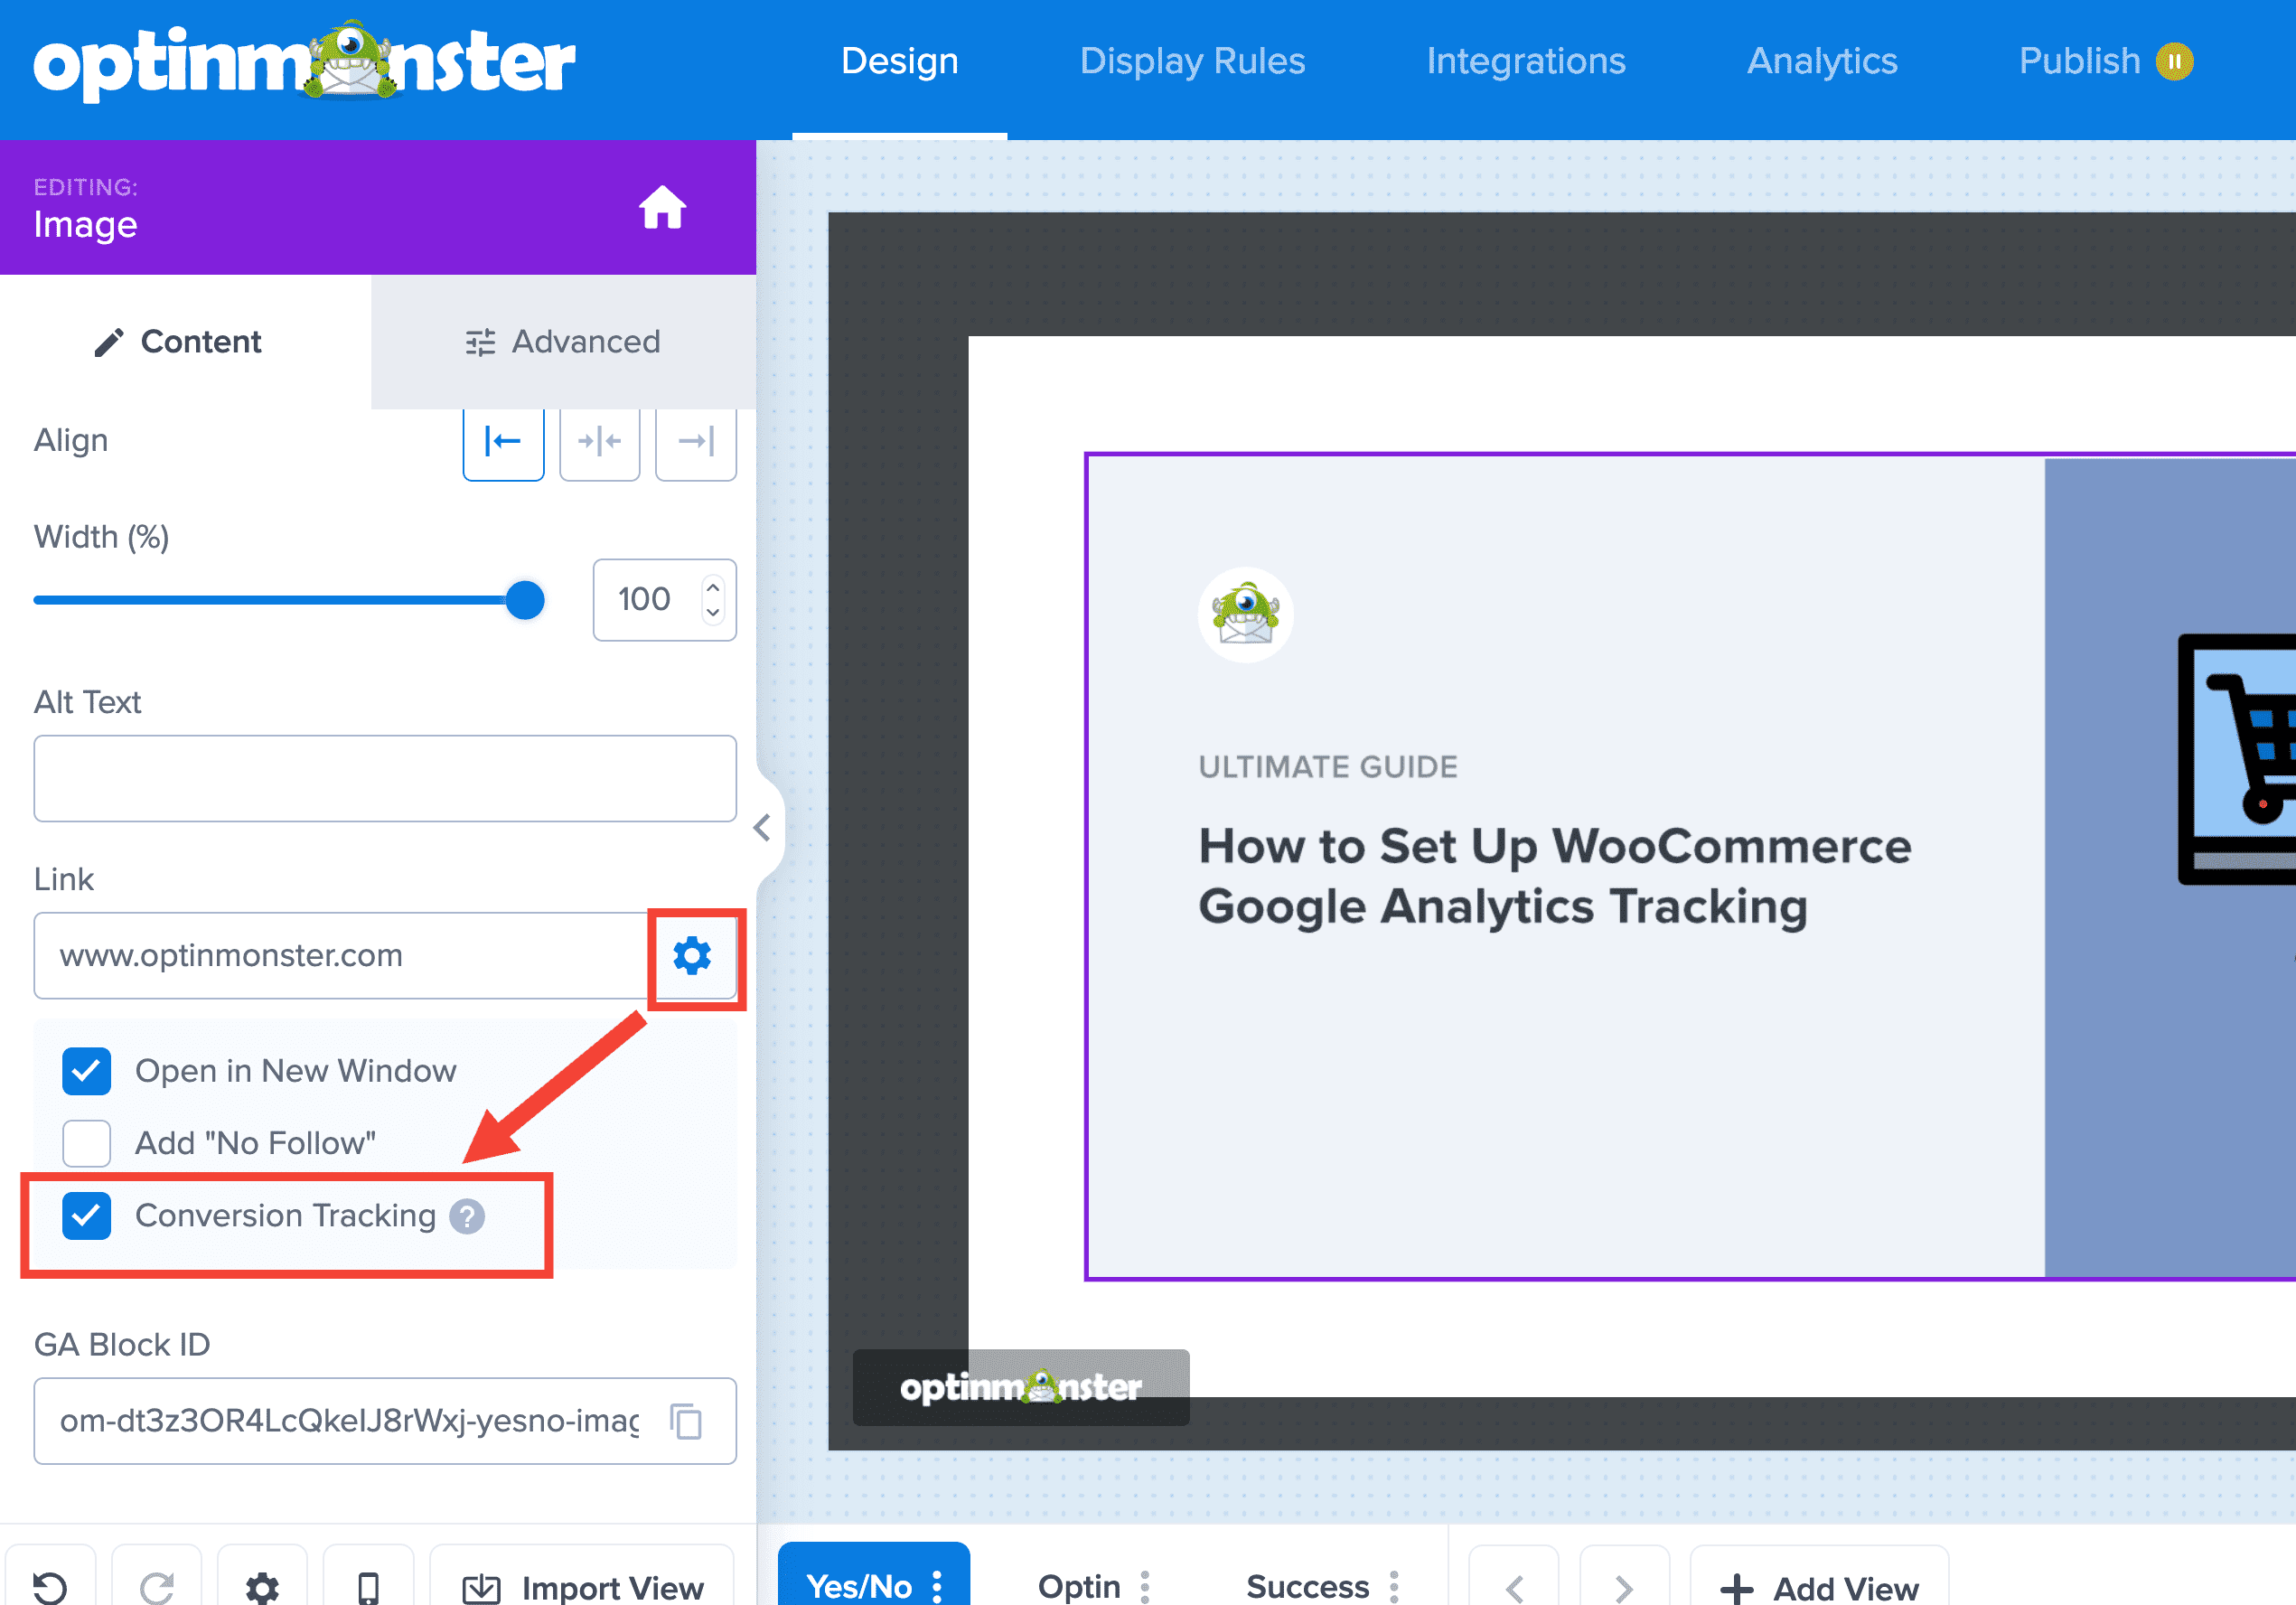Click the GA Block ID field

coord(385,1421)
